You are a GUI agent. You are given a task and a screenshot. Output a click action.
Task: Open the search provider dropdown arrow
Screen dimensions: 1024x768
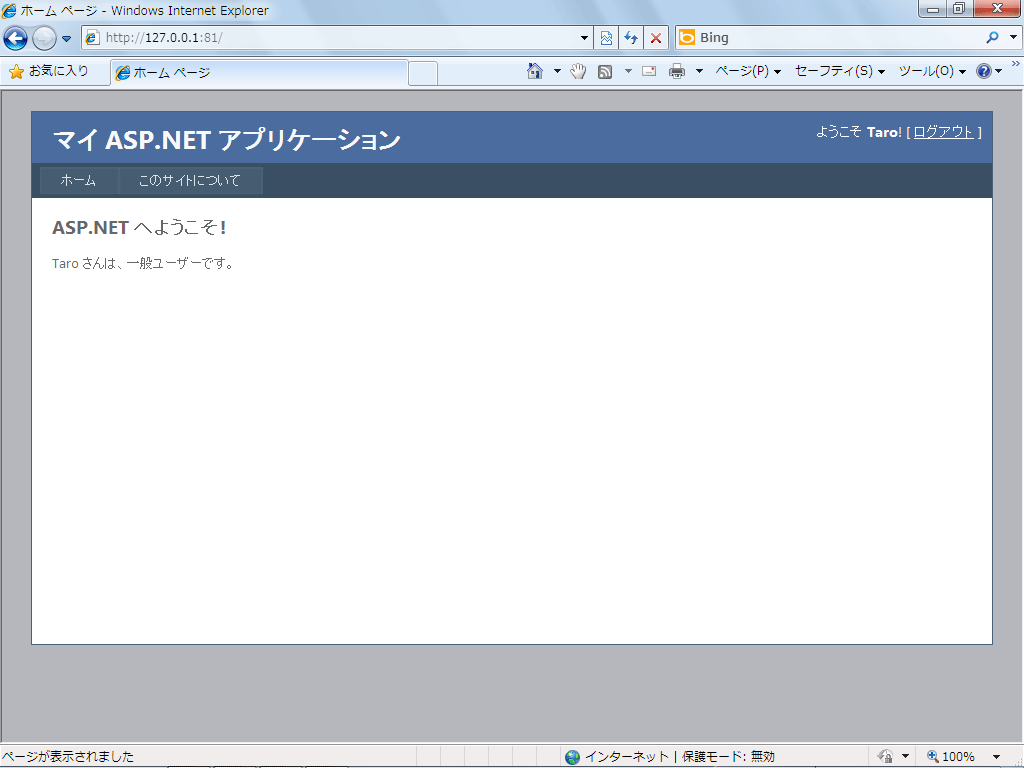pos(1013,38)
